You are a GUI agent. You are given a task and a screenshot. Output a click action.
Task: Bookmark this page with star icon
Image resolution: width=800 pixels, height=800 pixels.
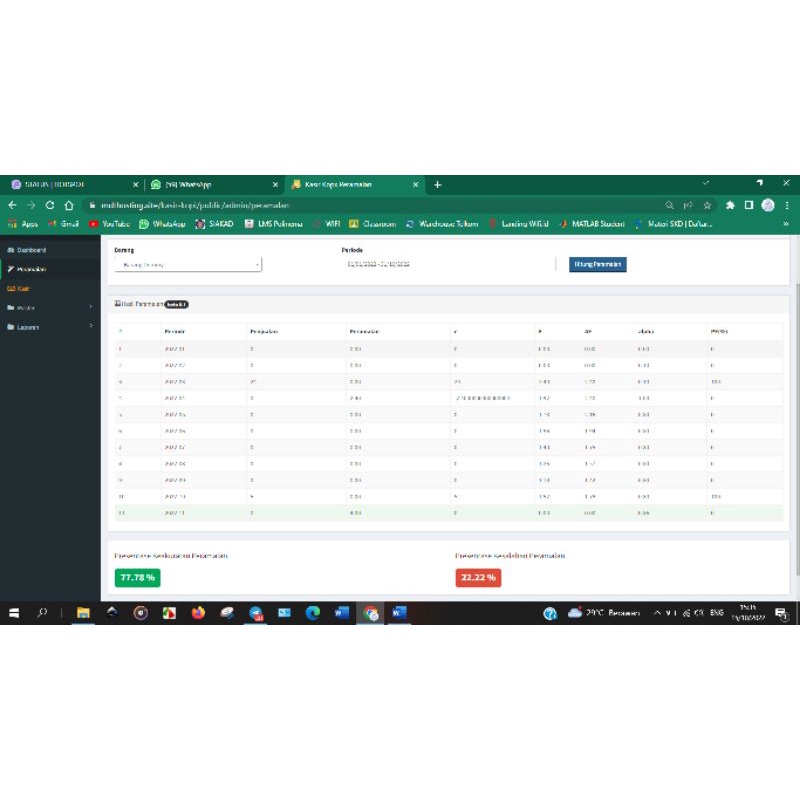(707, 205)
